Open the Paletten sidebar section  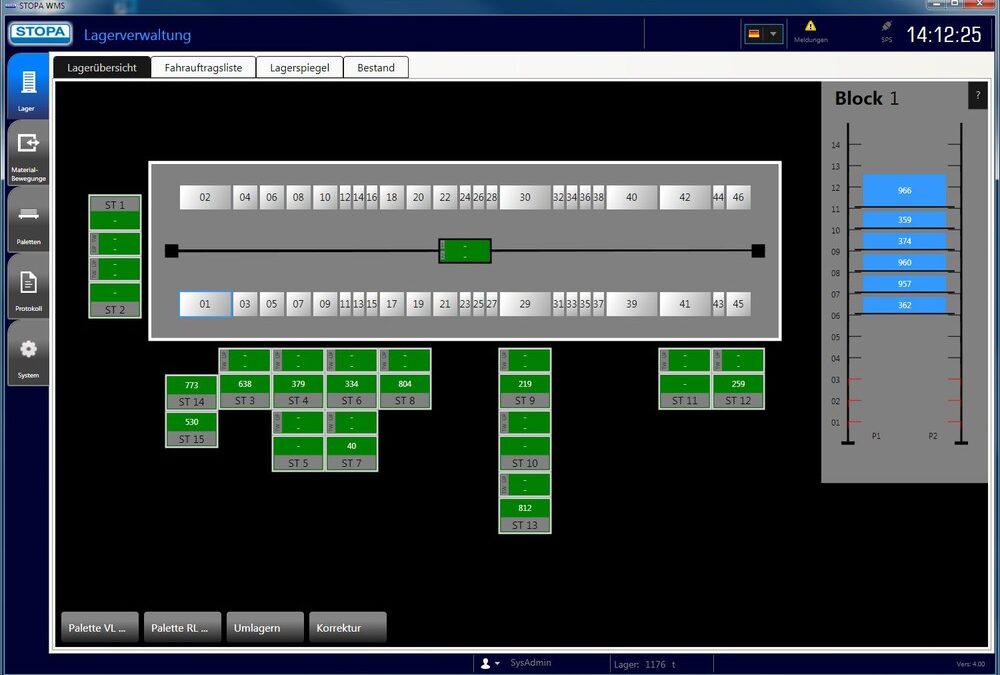point(27,220)
